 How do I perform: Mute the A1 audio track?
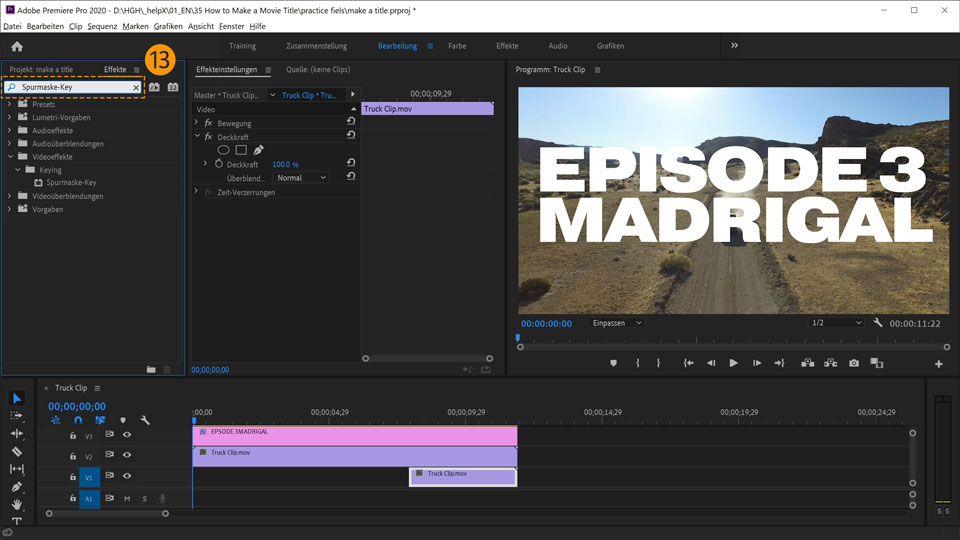[127, 498]
